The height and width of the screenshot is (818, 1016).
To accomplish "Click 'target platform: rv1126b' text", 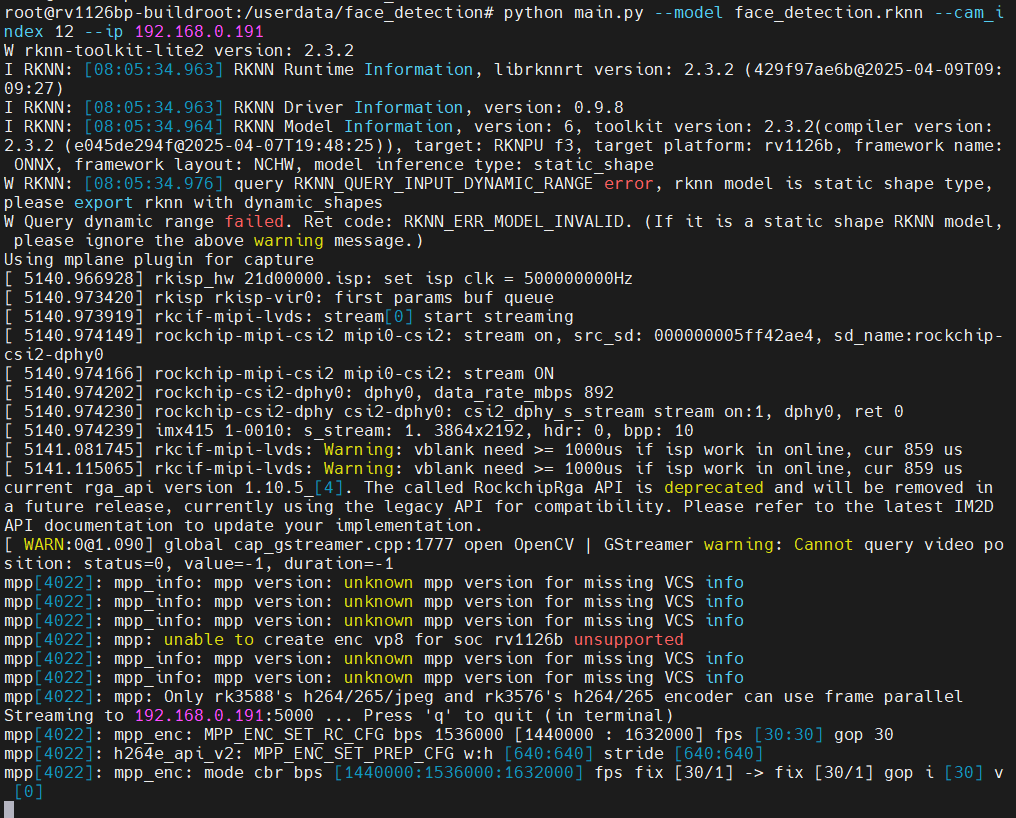I will [714, 146].
